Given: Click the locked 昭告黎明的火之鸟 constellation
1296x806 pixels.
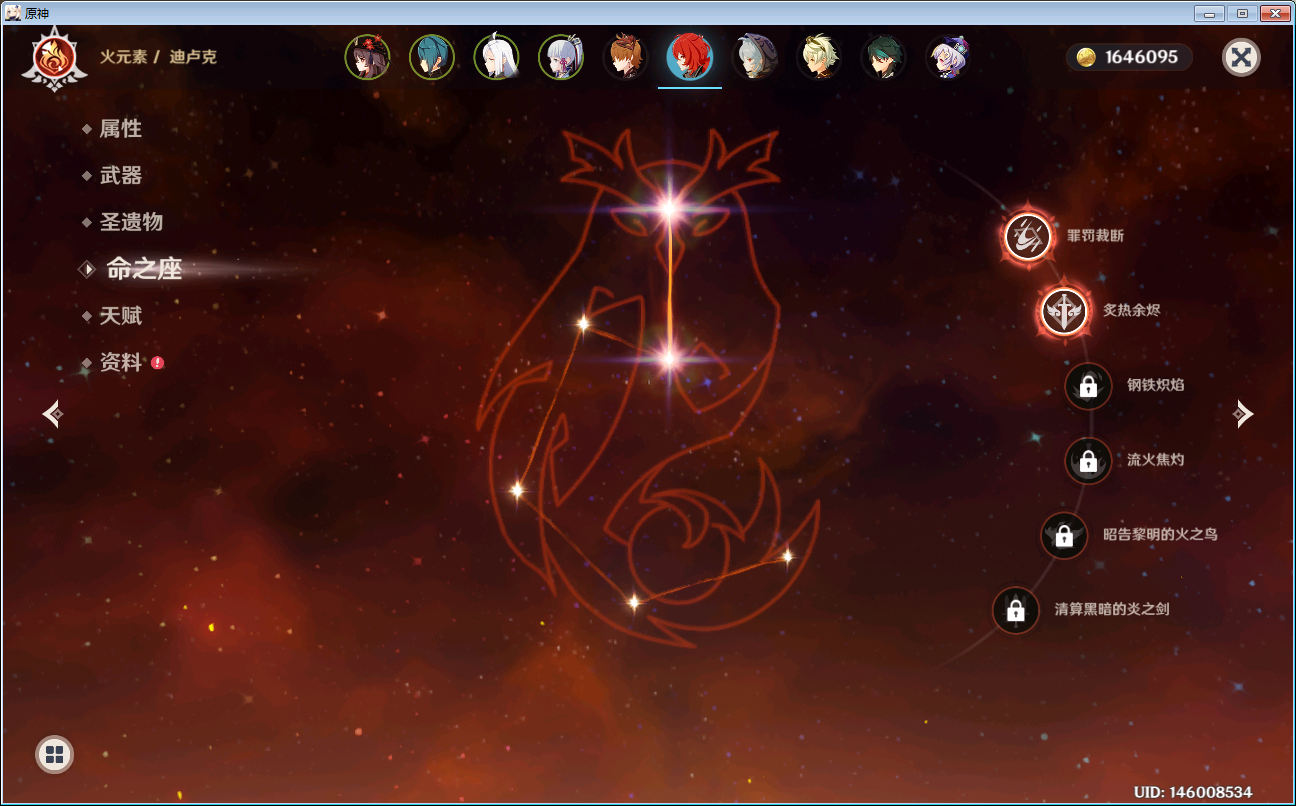Looking at the screenshot, I should click(x=1064, y=535).
